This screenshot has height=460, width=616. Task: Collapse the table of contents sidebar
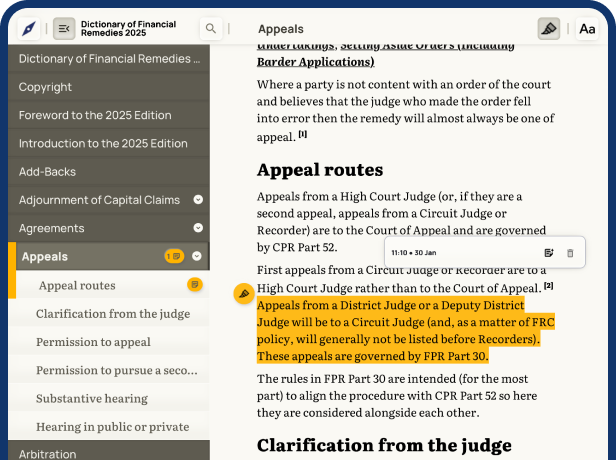64,29
